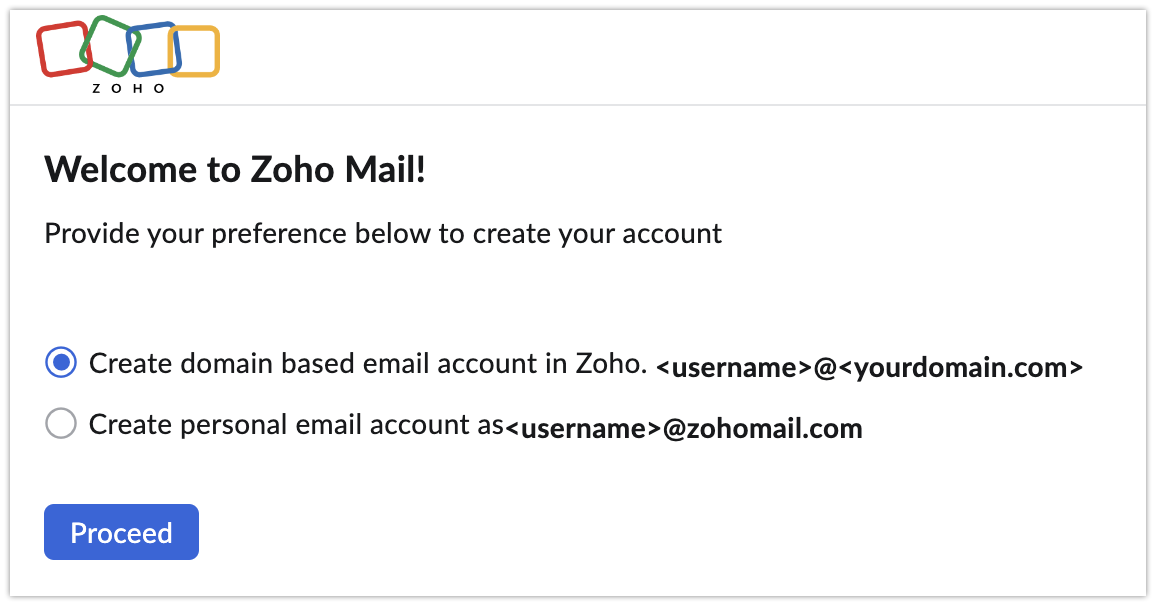Click the red square in Zoho logo
This screenshot has height=606, width=1156.
(64, 49)
